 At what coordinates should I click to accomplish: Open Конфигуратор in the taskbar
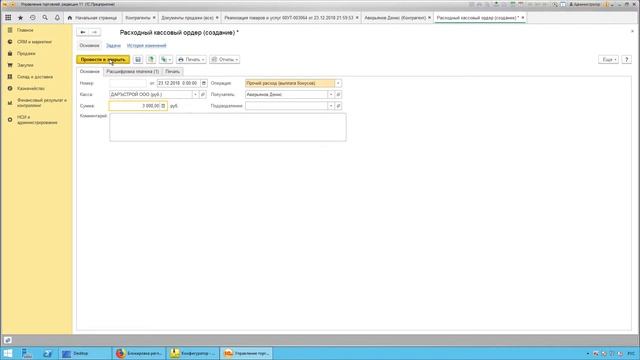(193, 353)
